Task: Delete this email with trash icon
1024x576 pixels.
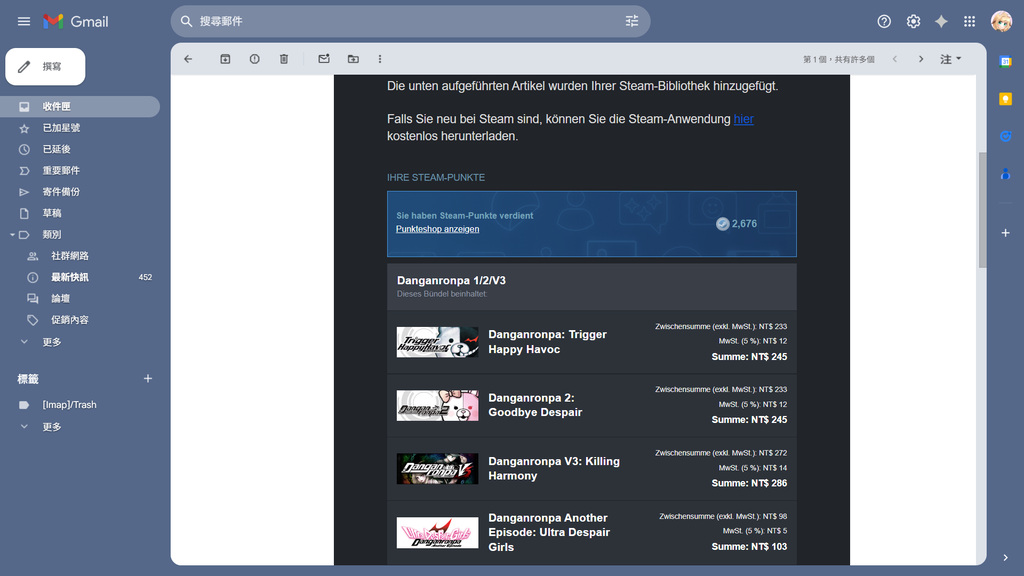Action: [x=284, y=59]
